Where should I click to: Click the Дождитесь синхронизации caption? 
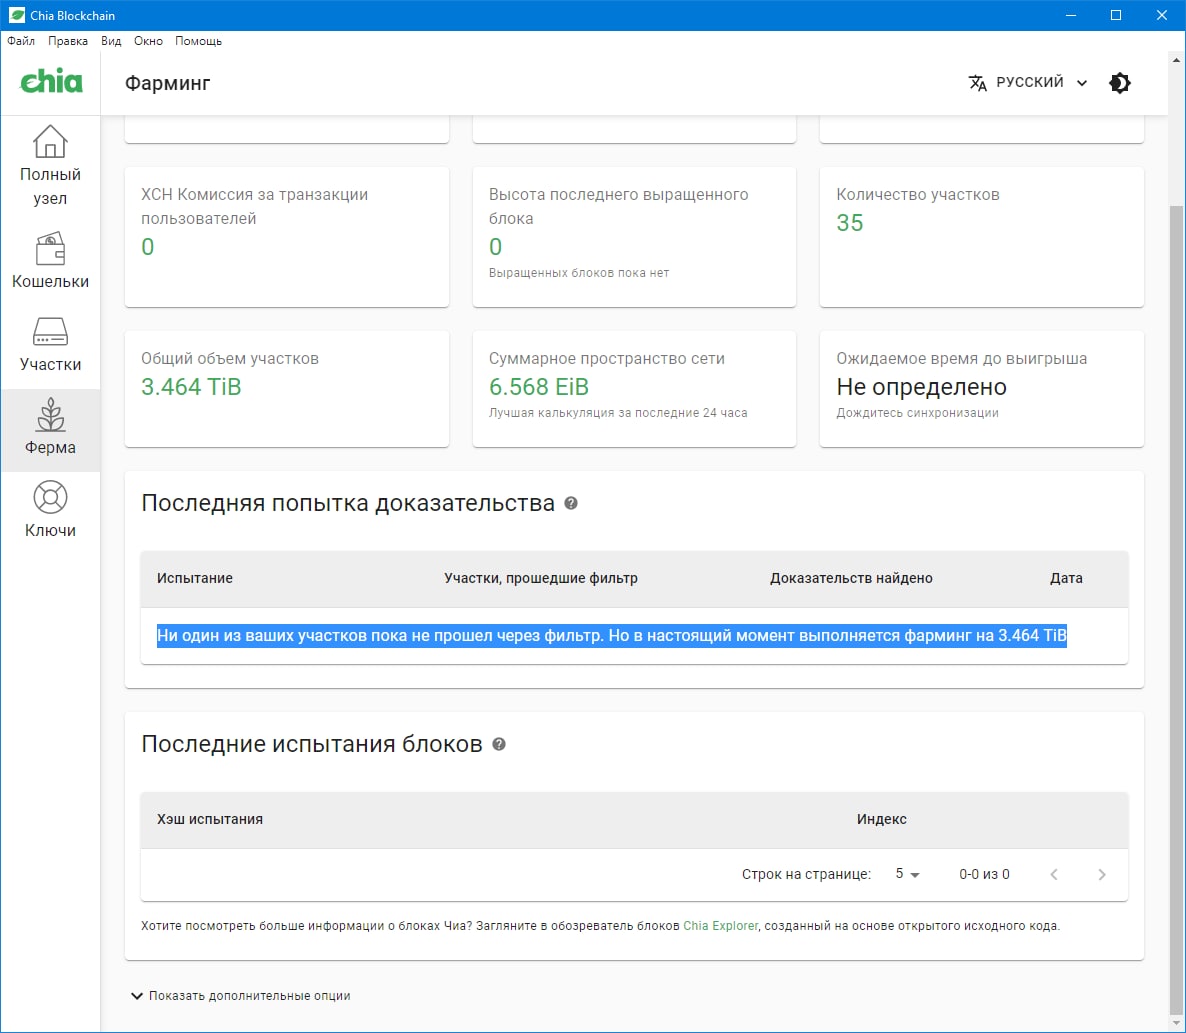click(x=917, y=413)
